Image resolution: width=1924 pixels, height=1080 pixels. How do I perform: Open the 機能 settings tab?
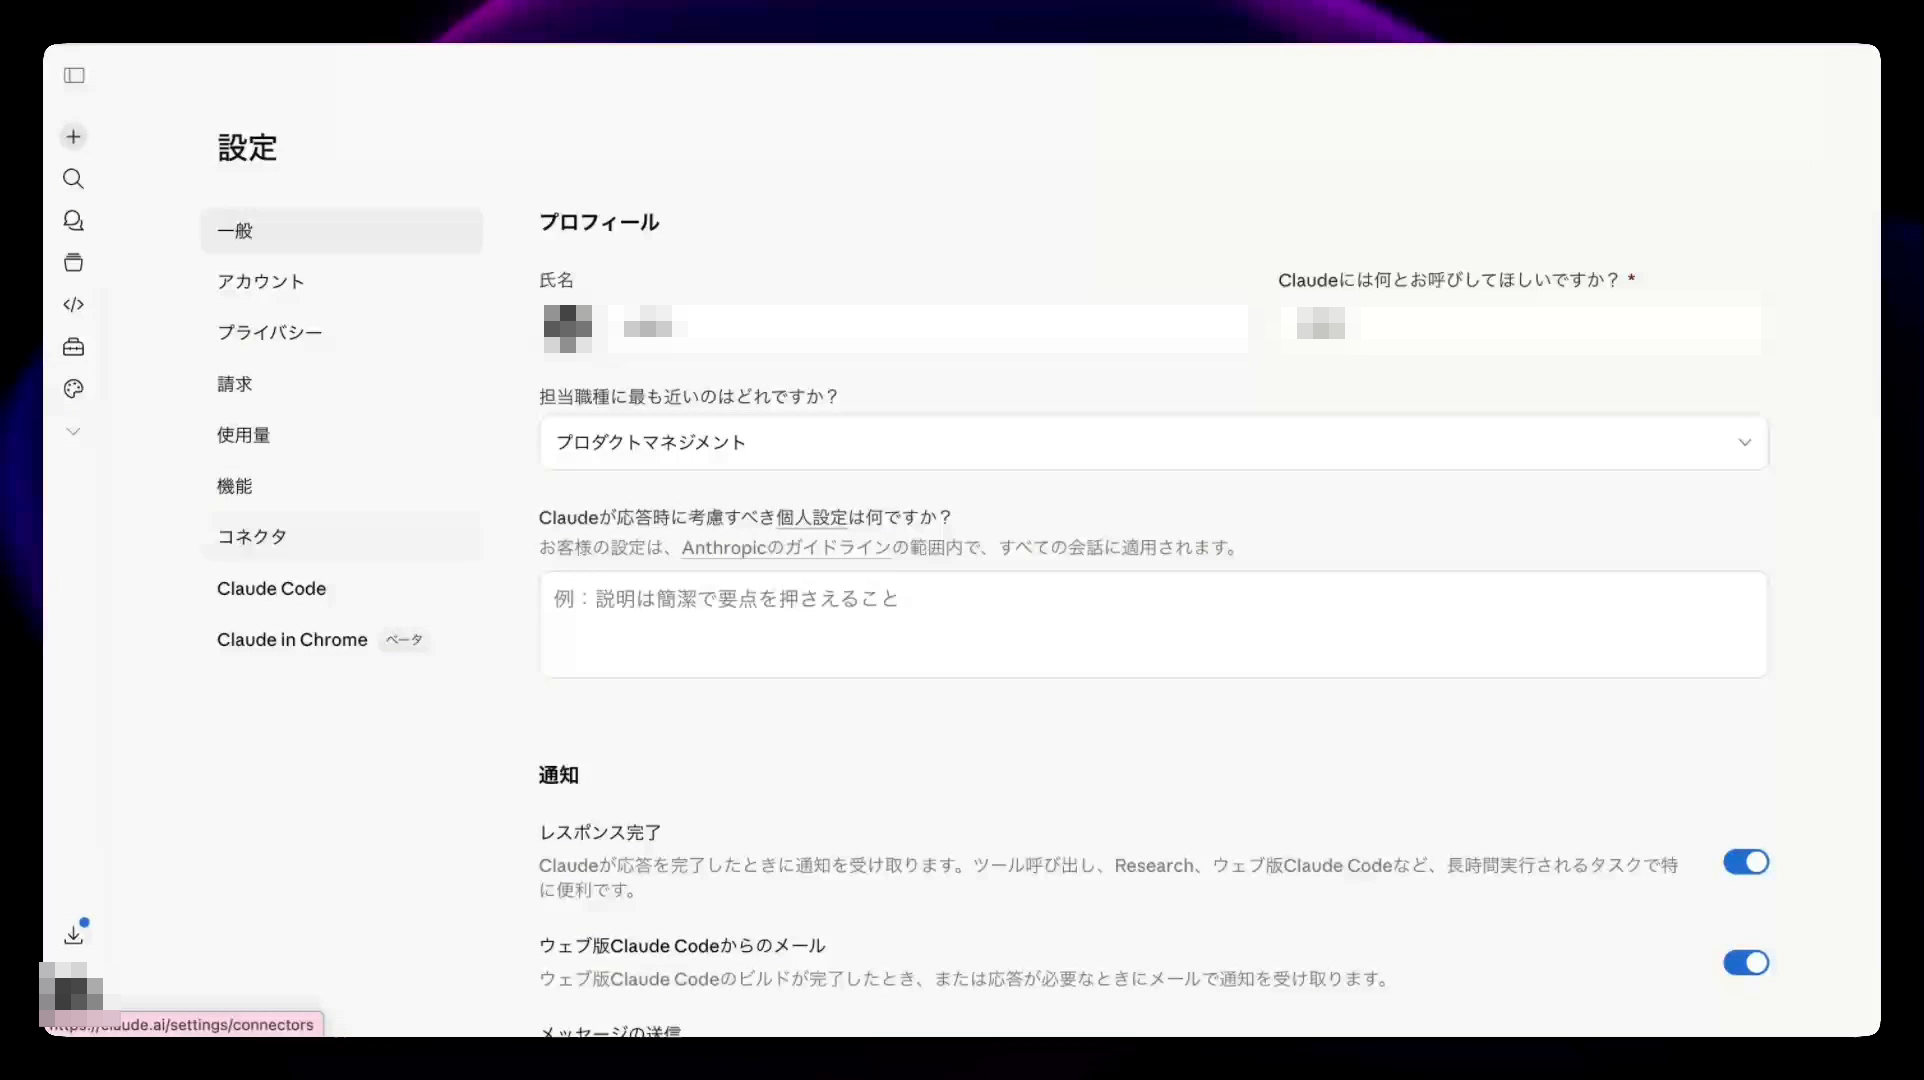click(341, 486)
